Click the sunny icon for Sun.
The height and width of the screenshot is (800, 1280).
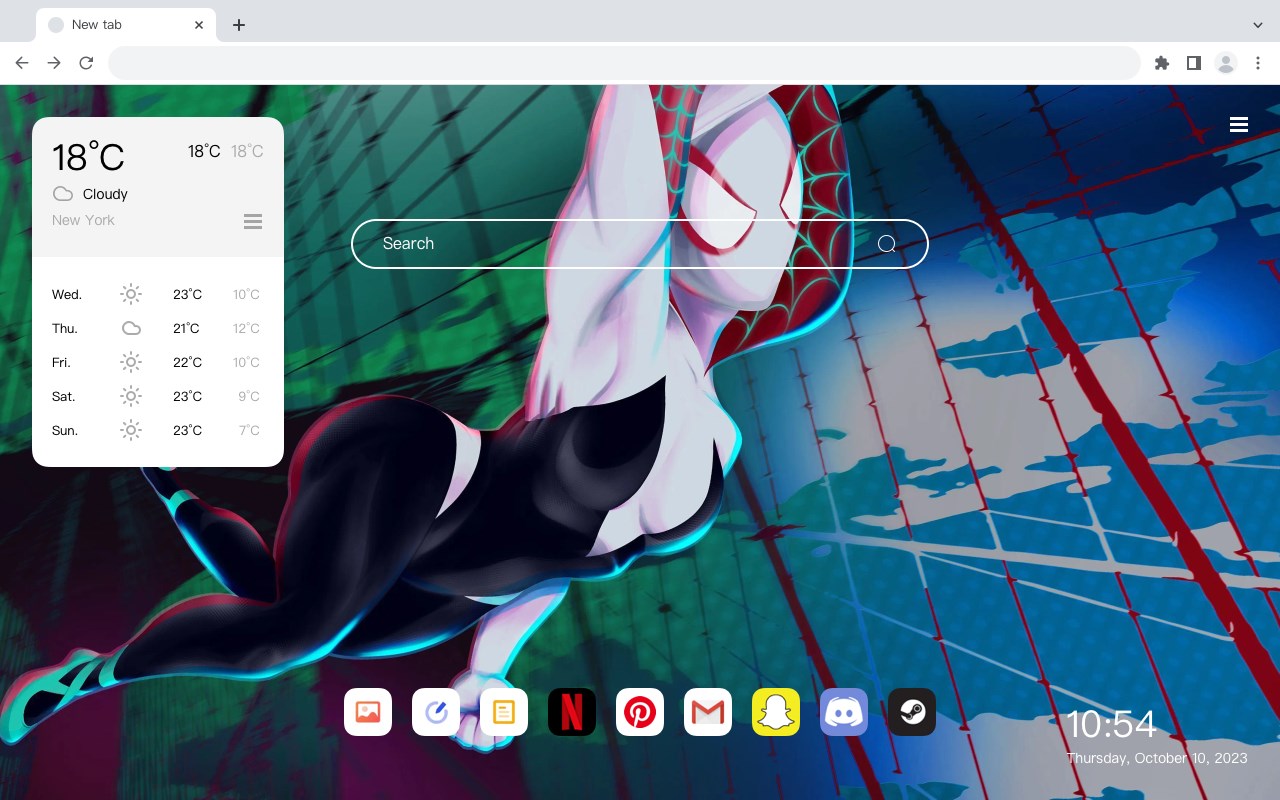click(131, 430)
